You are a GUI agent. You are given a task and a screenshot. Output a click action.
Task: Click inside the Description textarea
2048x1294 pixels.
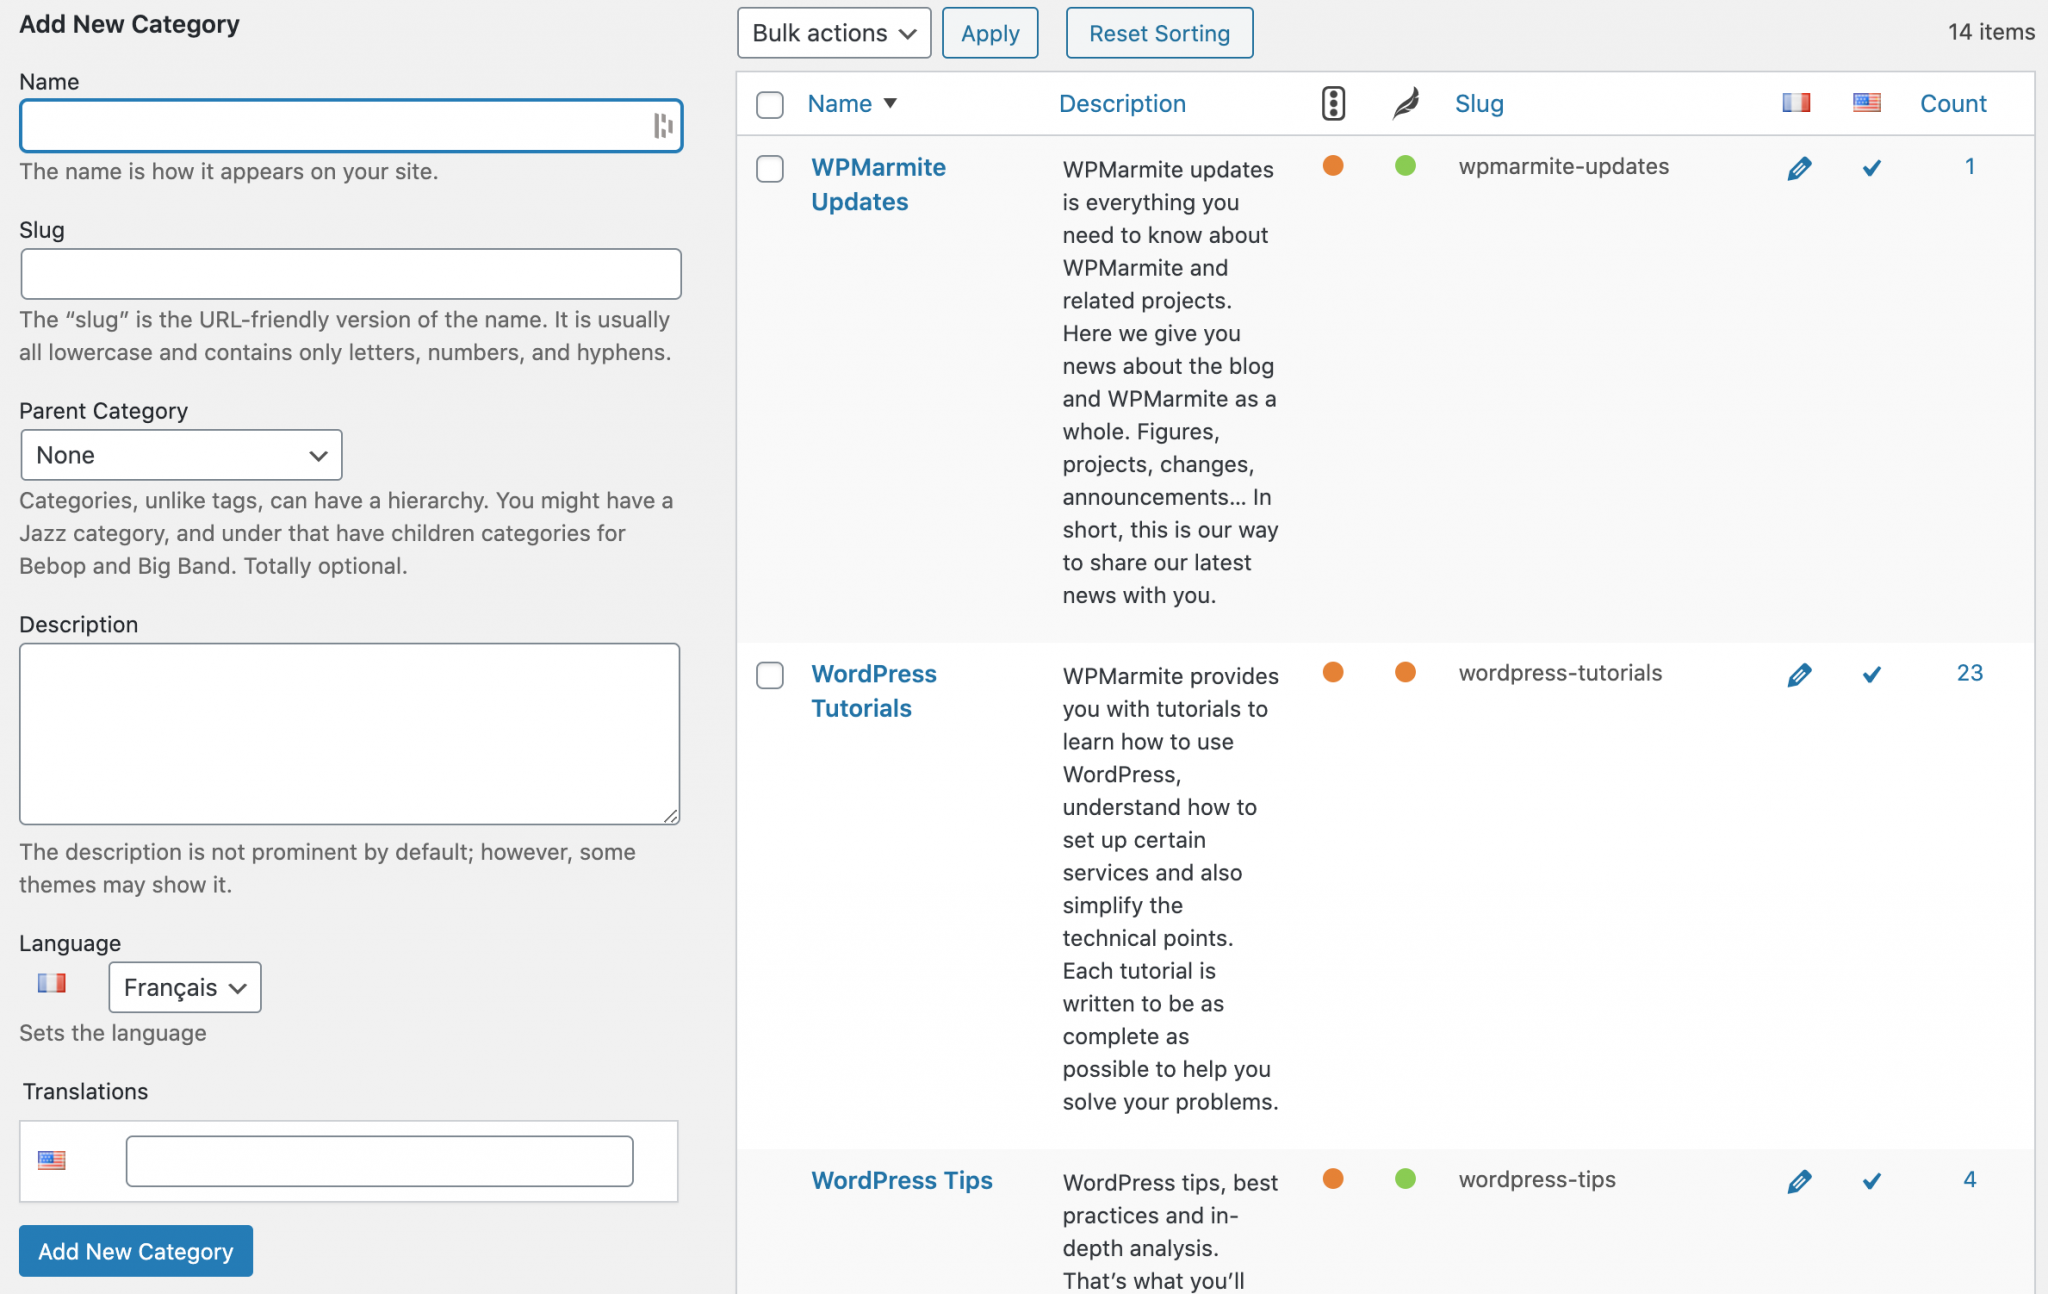click(x=349, y=735)
